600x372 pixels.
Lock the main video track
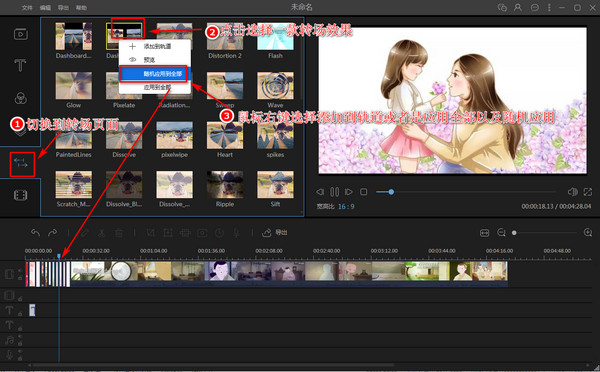20,278
